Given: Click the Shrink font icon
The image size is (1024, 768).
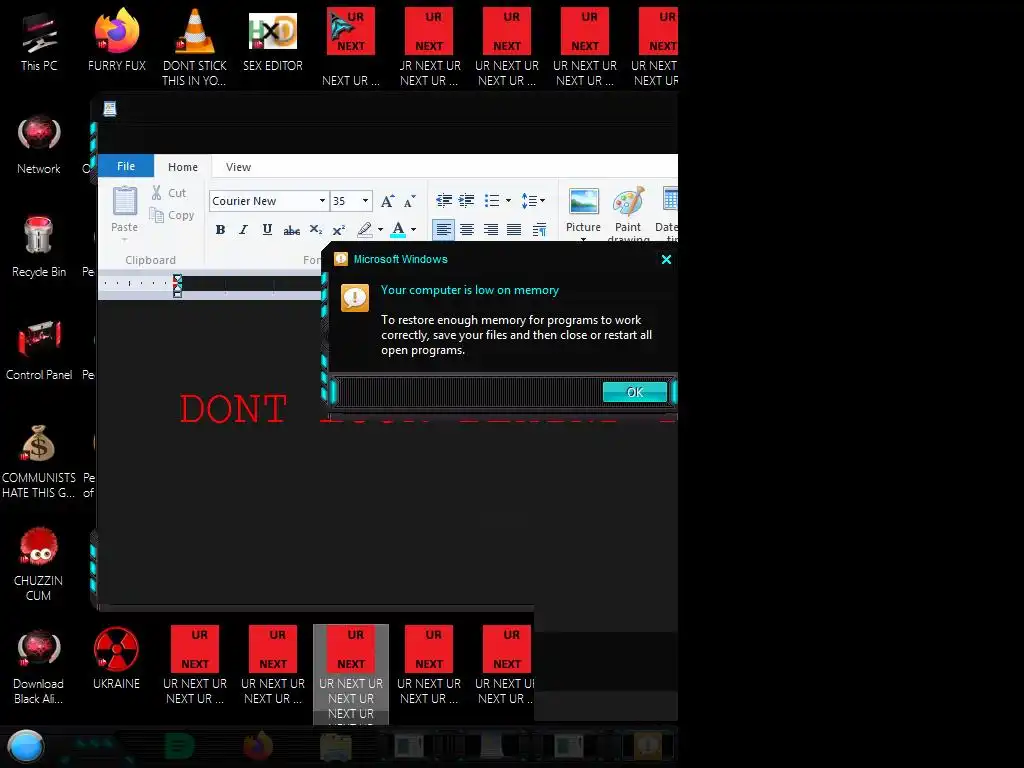Looking at the screenshot, I should tap(409, 201).
